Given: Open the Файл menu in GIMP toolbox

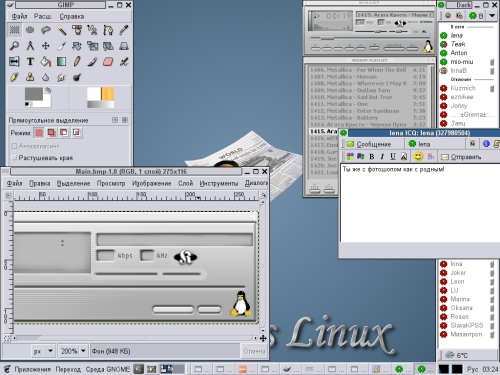Looking at the screenshot, I should coord(19,16).
